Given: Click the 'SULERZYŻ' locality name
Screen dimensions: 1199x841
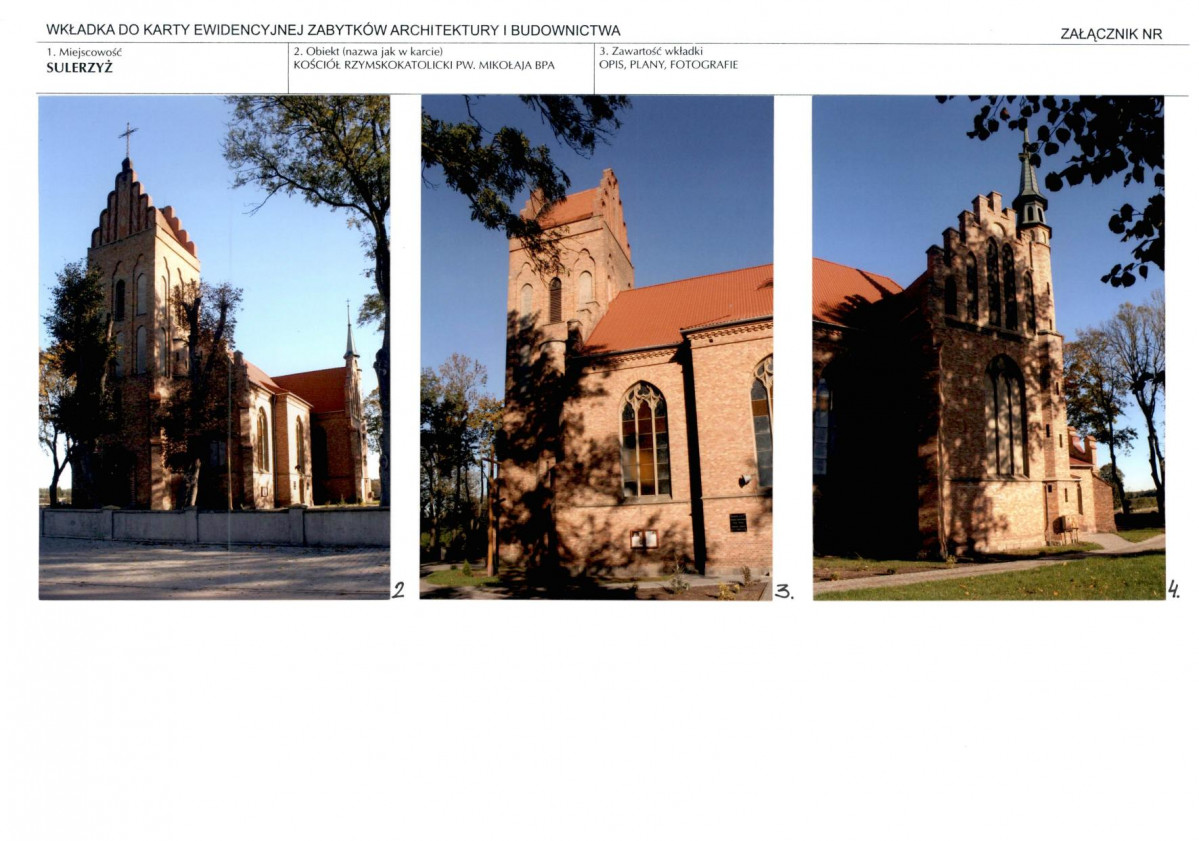Looking at the screenshot, I should tap(80, 67).
